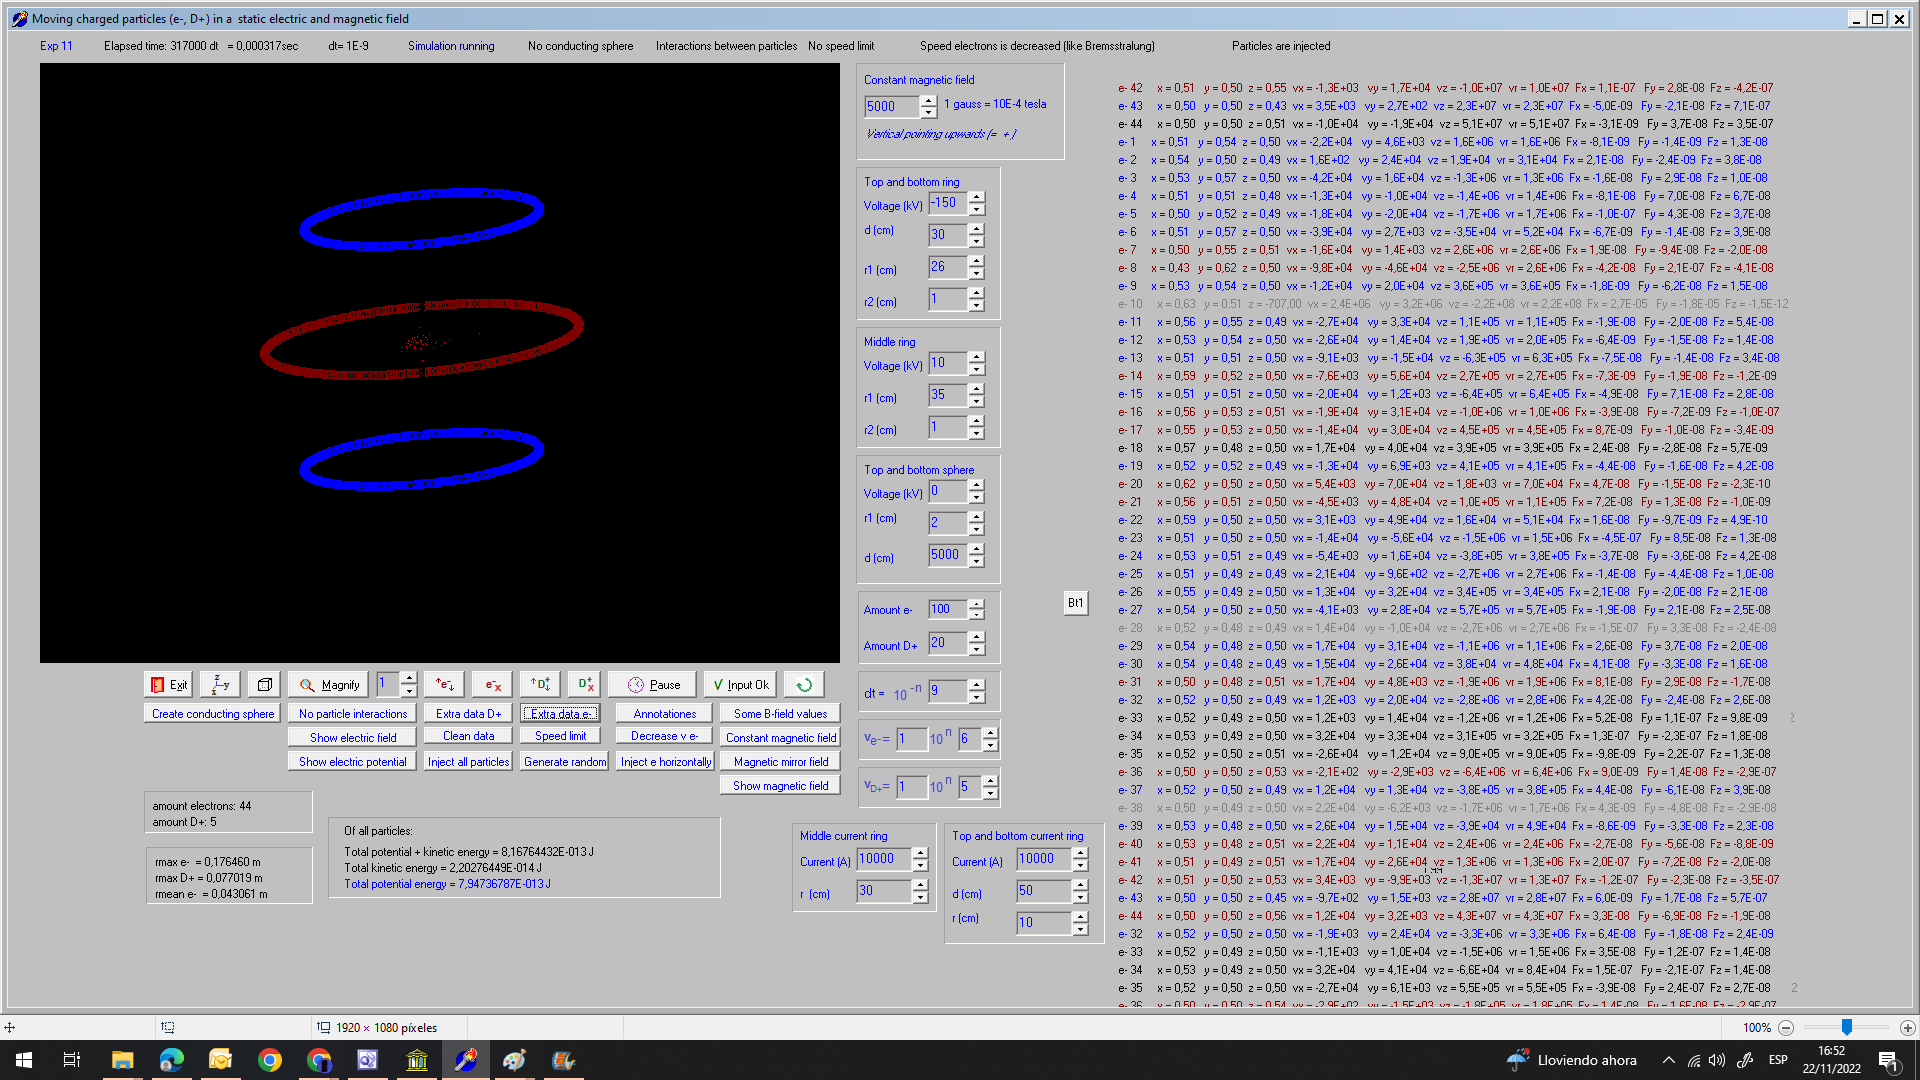Screen dimensions: 1920x1080
Task: Increase the dt exponent spinner
Action: (x=976, y=685)
